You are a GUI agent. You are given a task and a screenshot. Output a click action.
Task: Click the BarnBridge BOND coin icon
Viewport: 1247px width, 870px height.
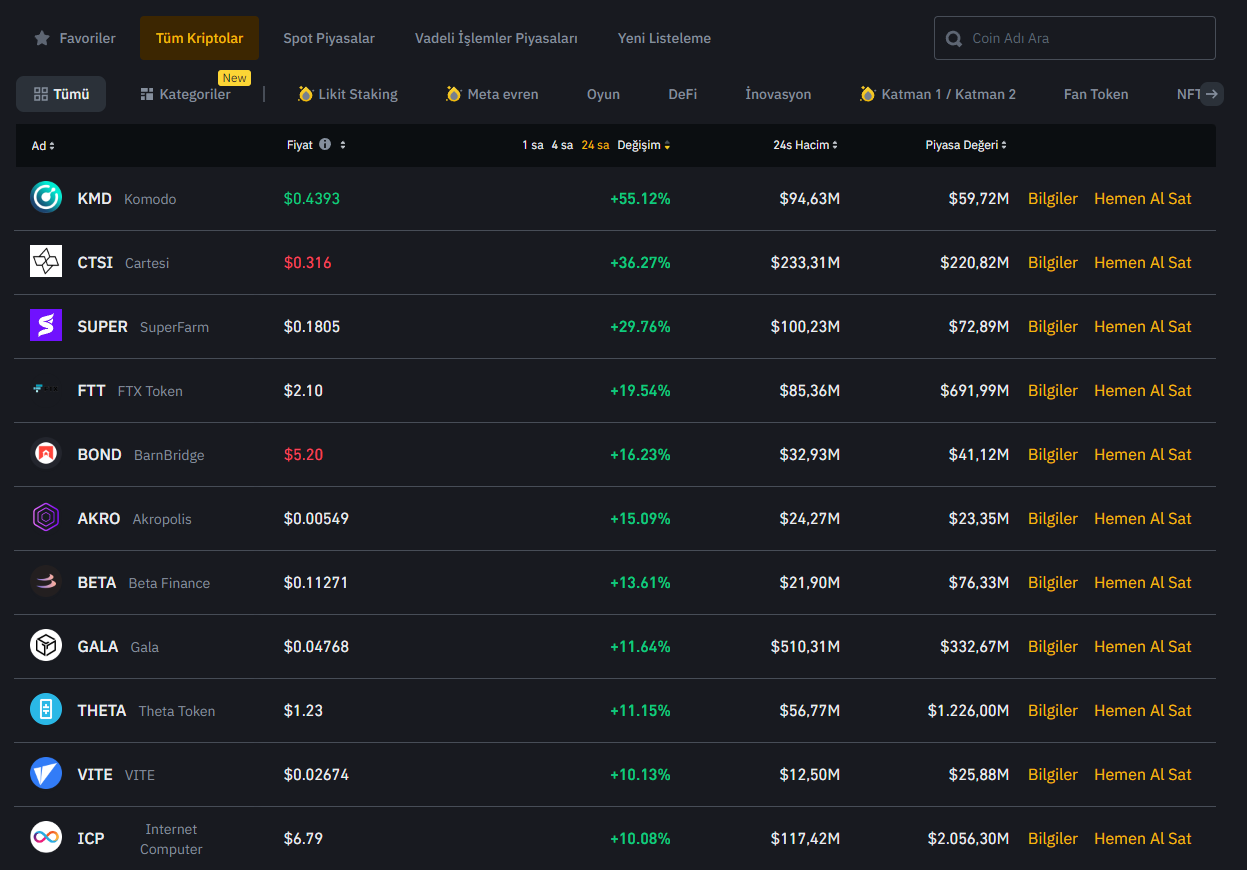tap(46, 454)
